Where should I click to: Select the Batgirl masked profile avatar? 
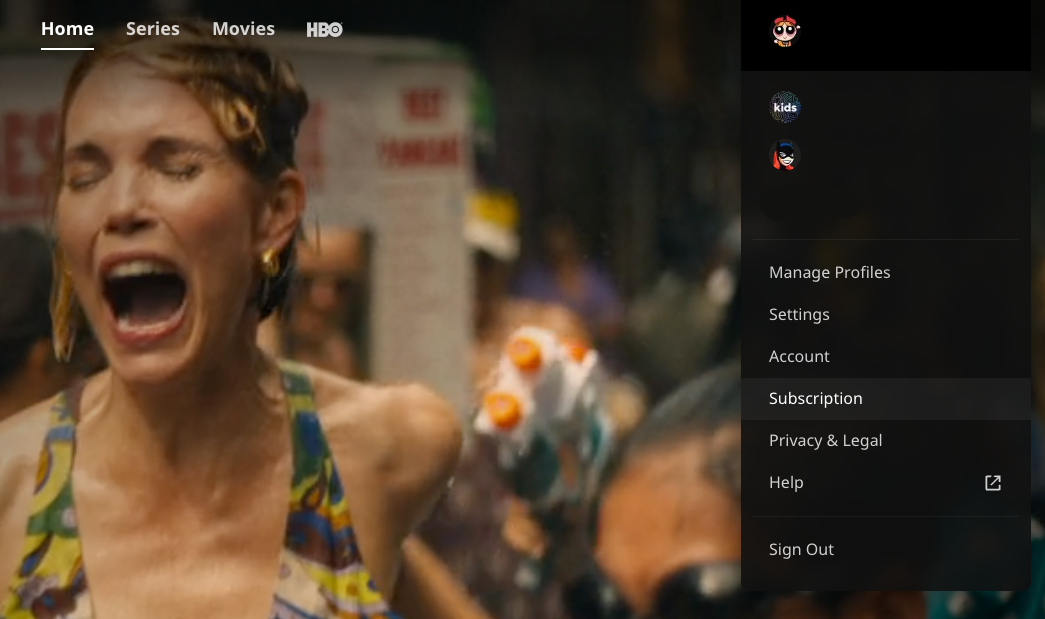(786, 156)
